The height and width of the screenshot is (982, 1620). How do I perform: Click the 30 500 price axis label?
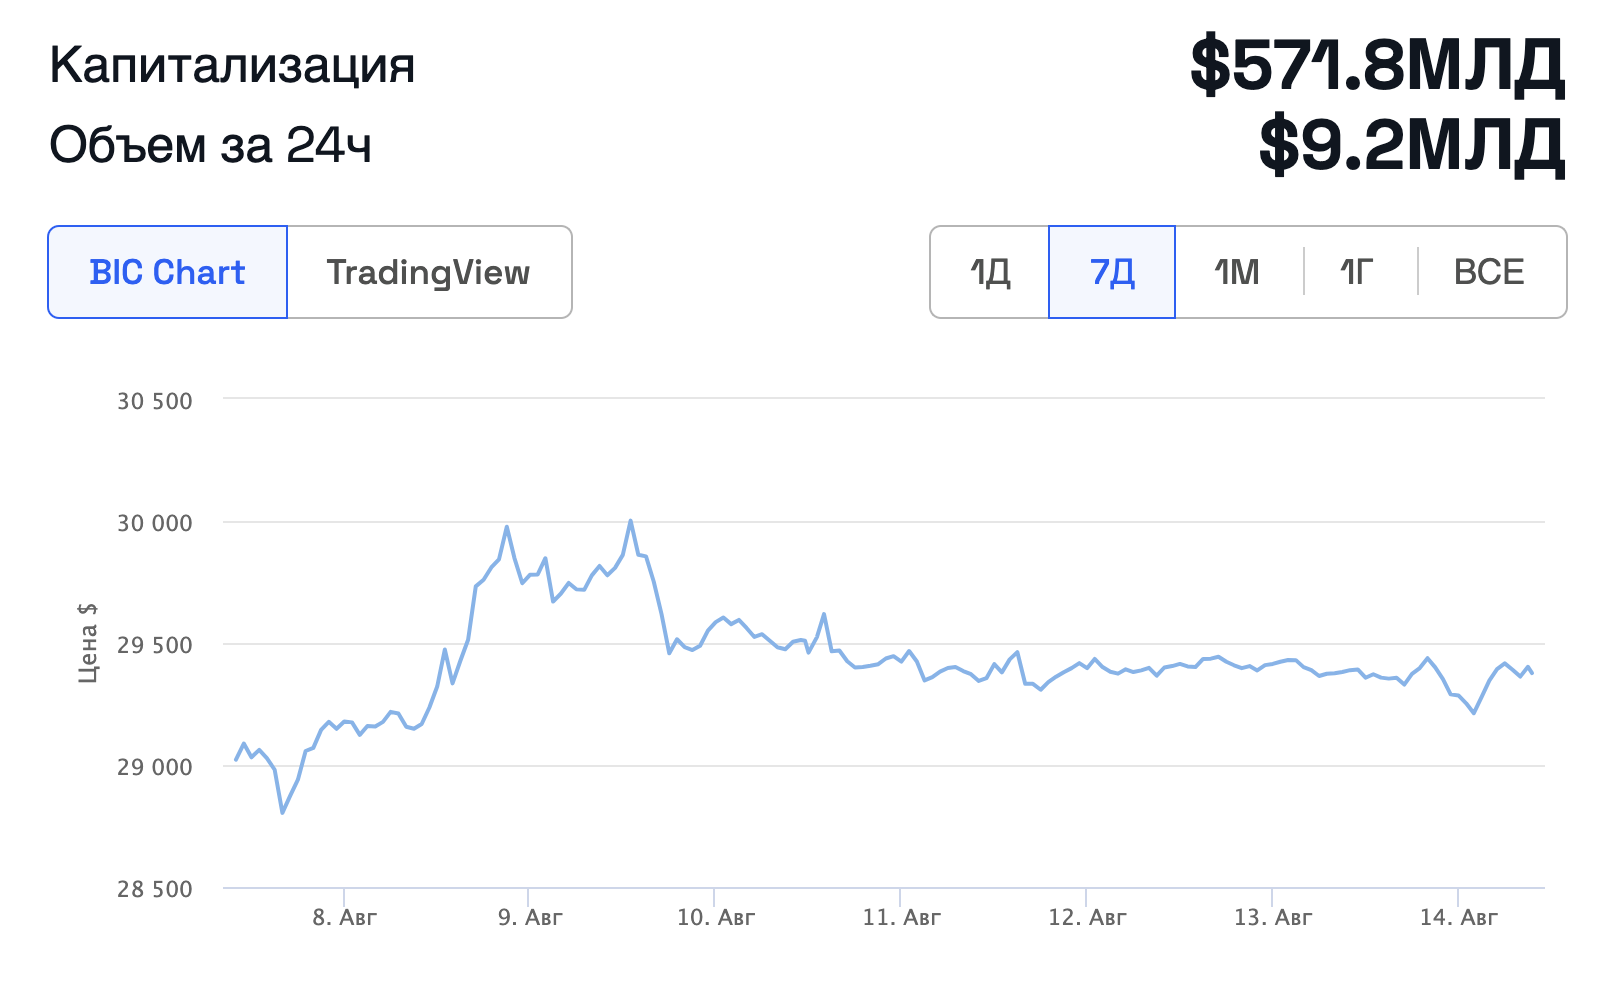click(155, 401)
